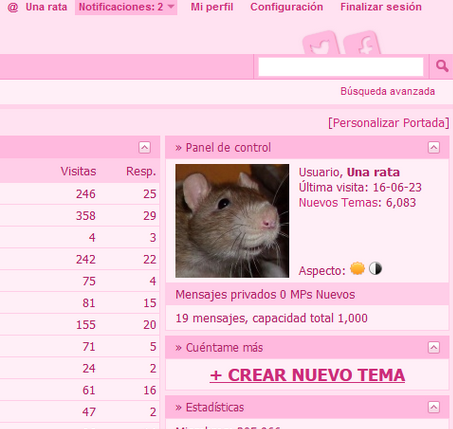Viewport: 453px width, 429px height.
Task: Collapse the Estadísticas box
Action: pyautogui.click(x=434, y=407)
